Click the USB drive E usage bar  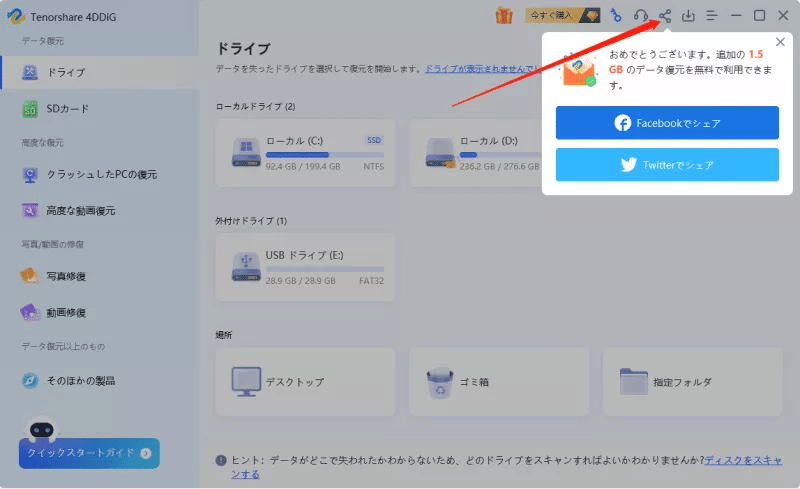[324, 269]
